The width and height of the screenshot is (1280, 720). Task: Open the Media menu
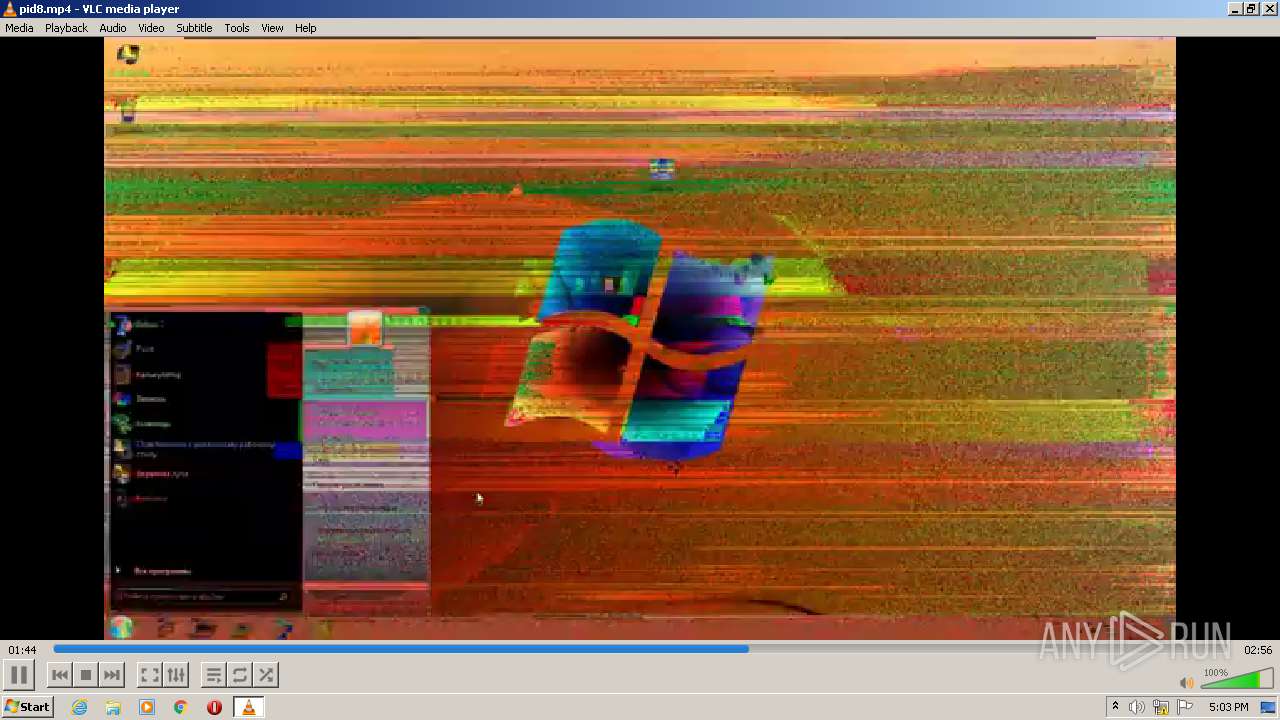[x=19, y=28]
